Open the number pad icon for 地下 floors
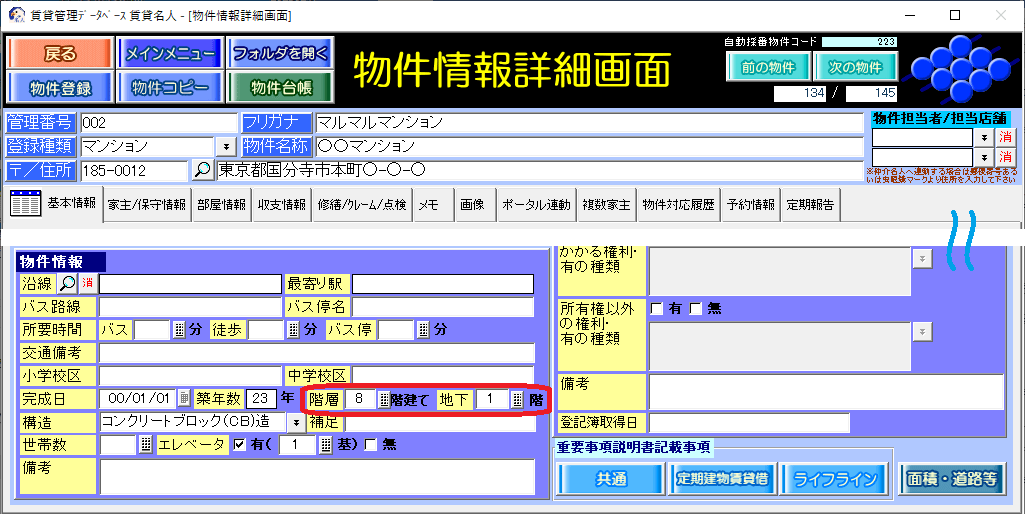The image size is (1025, 514). coord(517,399)
